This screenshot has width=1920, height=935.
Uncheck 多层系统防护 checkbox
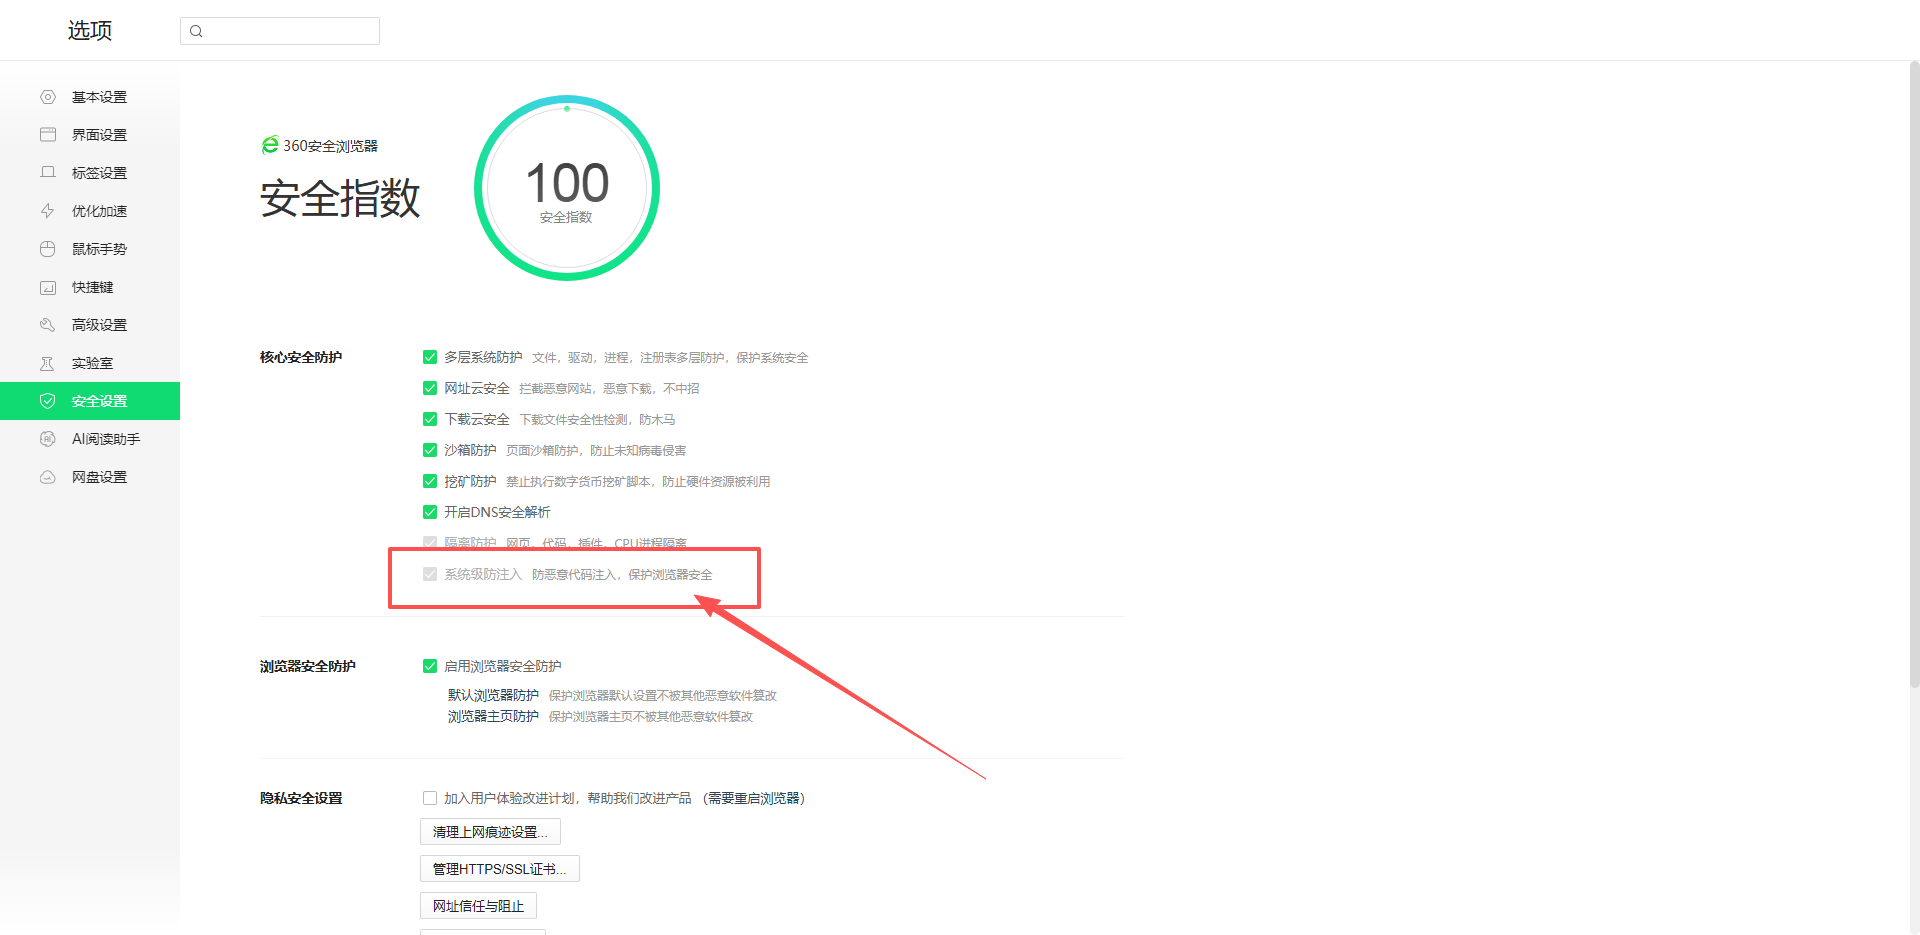430,357
